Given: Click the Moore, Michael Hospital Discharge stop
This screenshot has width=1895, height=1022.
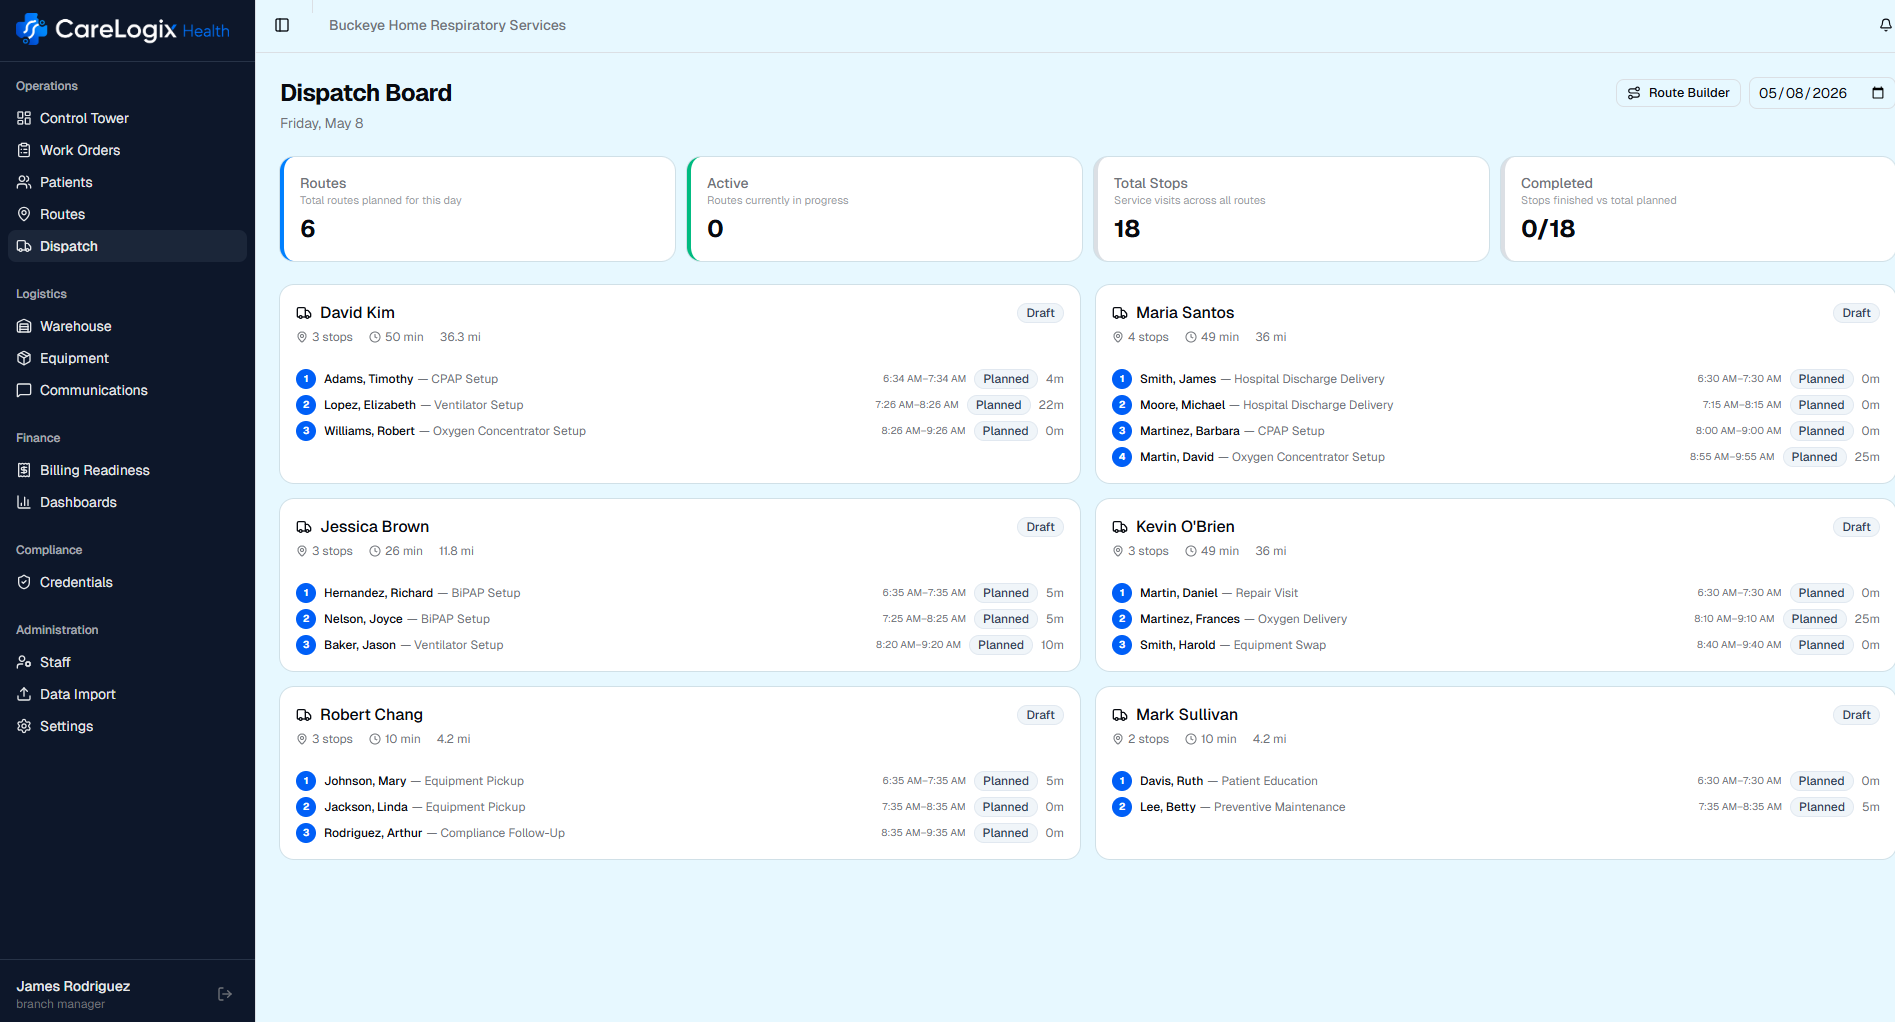Looking at the screenshot, I should 1496,405.
